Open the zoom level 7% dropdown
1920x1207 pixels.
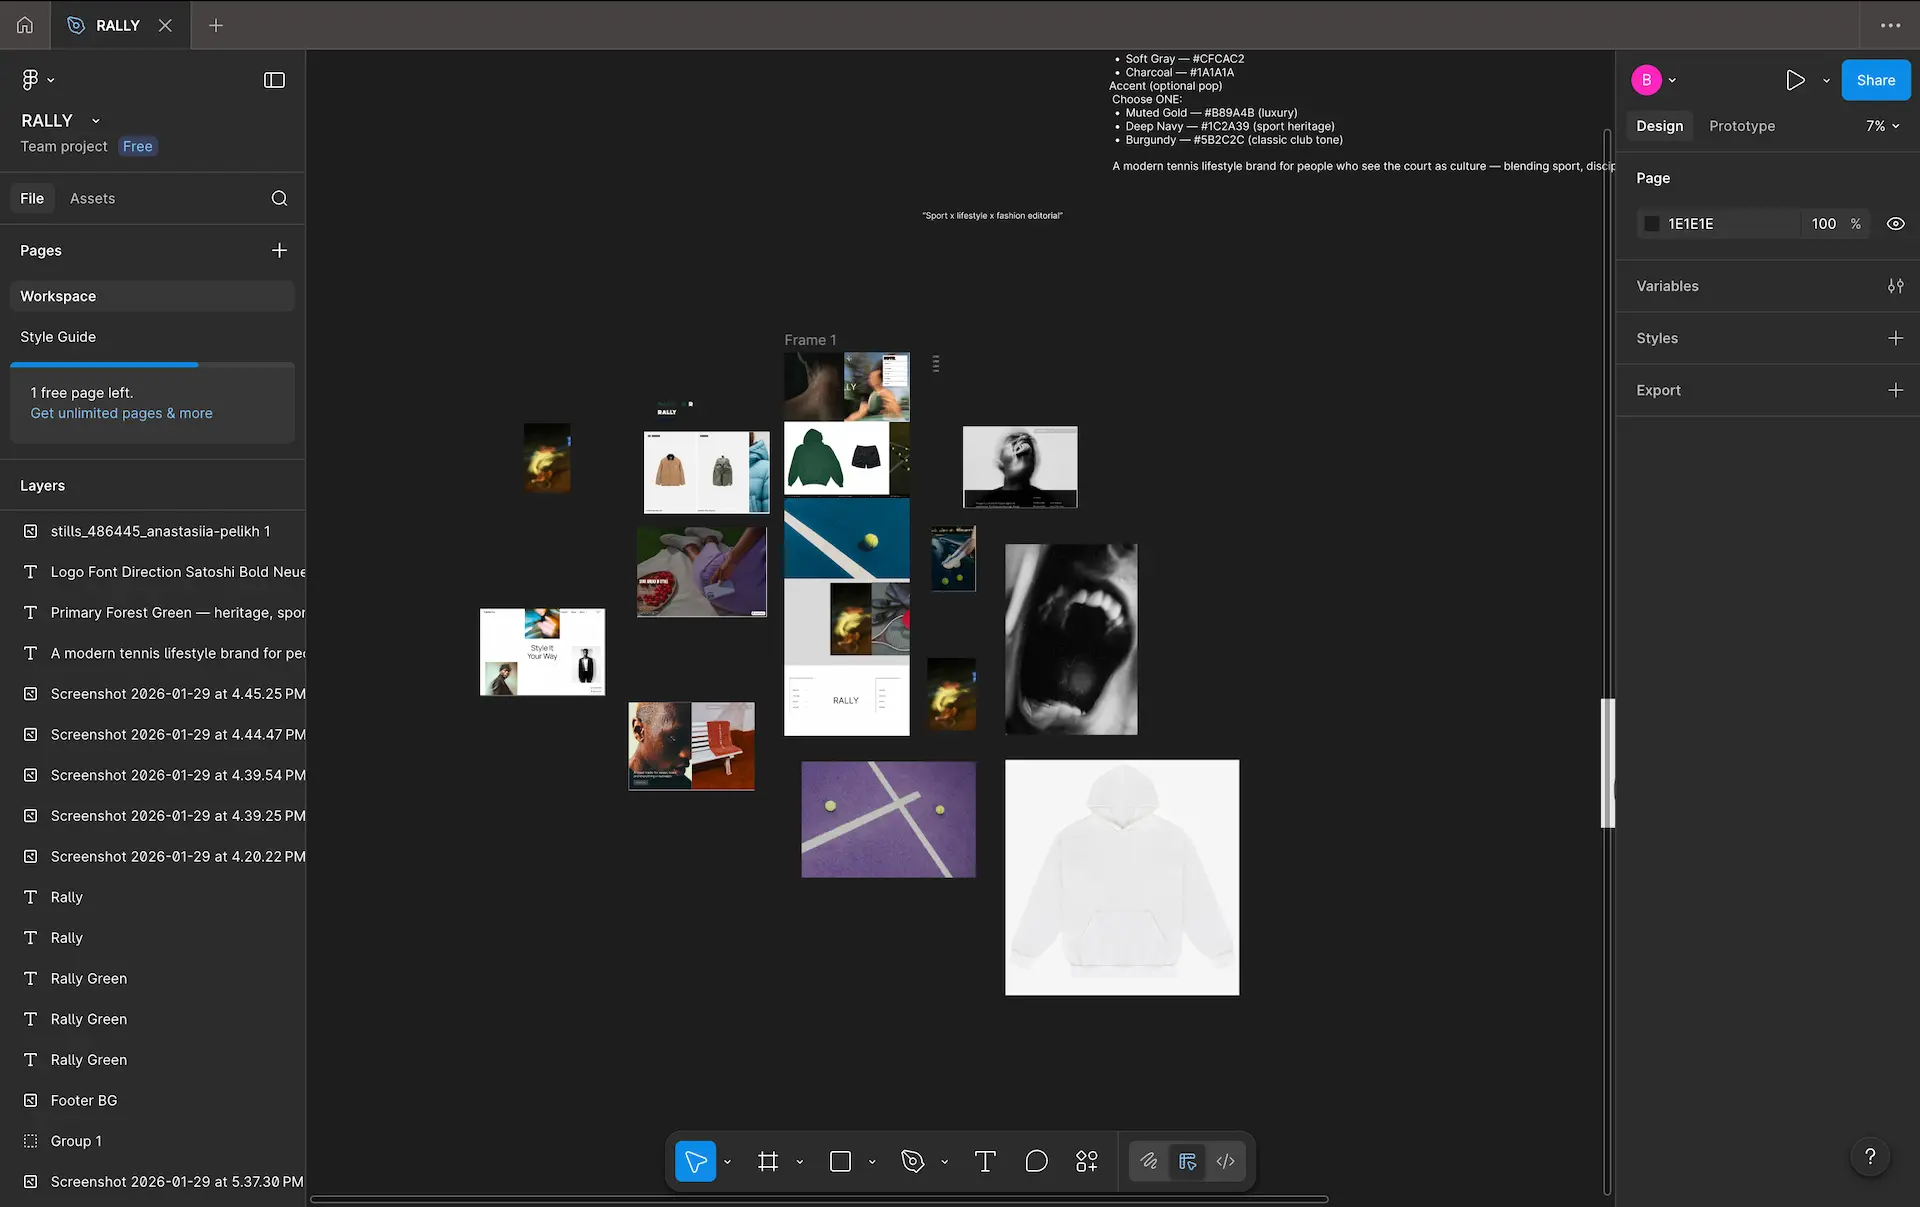click(x=1882, y=126)
